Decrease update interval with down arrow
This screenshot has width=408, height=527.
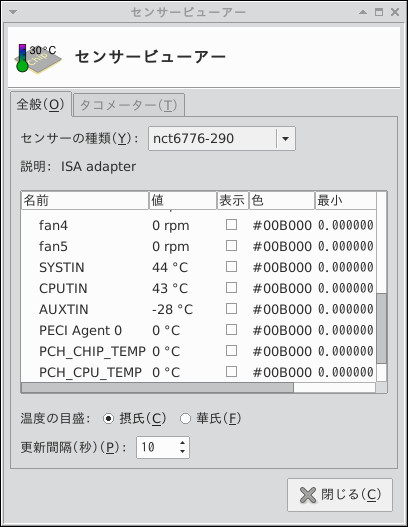(x=182, y=452)
